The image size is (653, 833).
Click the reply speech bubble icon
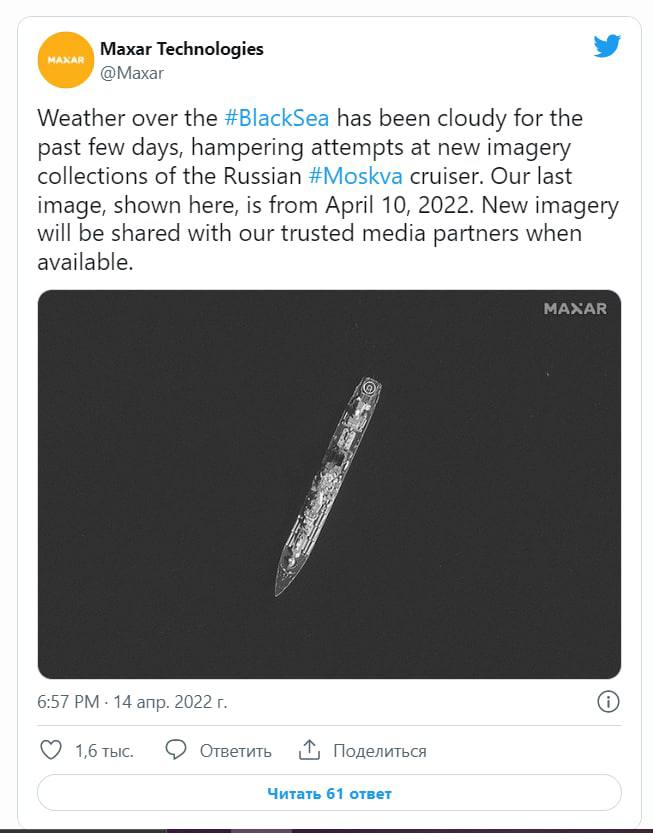coord(175,750)
